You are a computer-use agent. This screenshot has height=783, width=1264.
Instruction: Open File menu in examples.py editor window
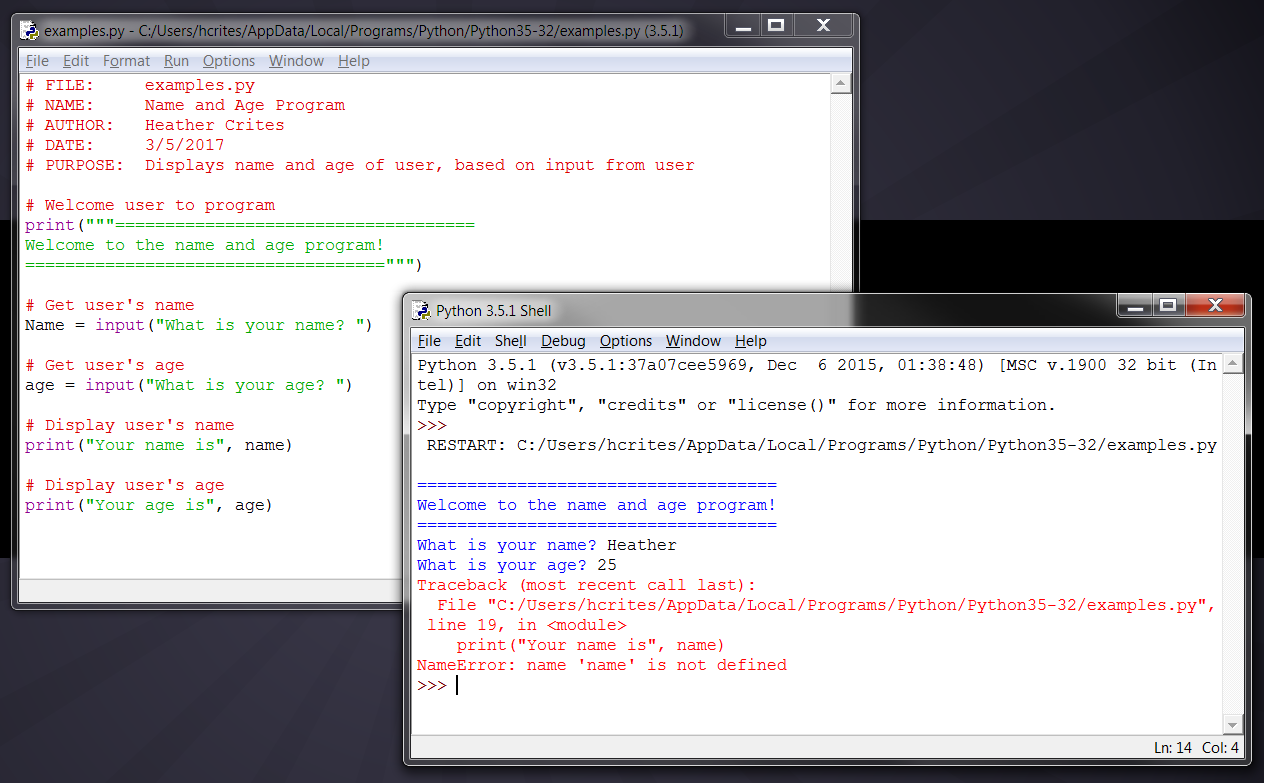pos(37,61)
